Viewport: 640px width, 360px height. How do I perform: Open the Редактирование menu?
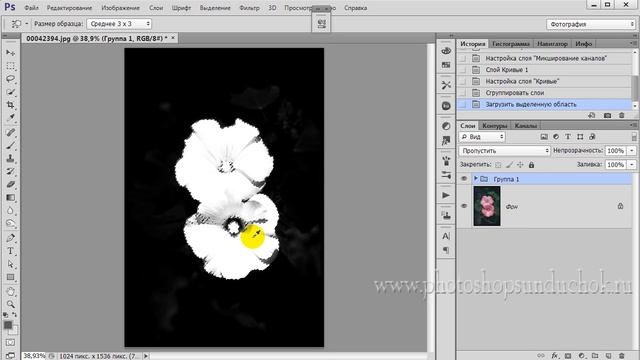(x=69, y=8)
